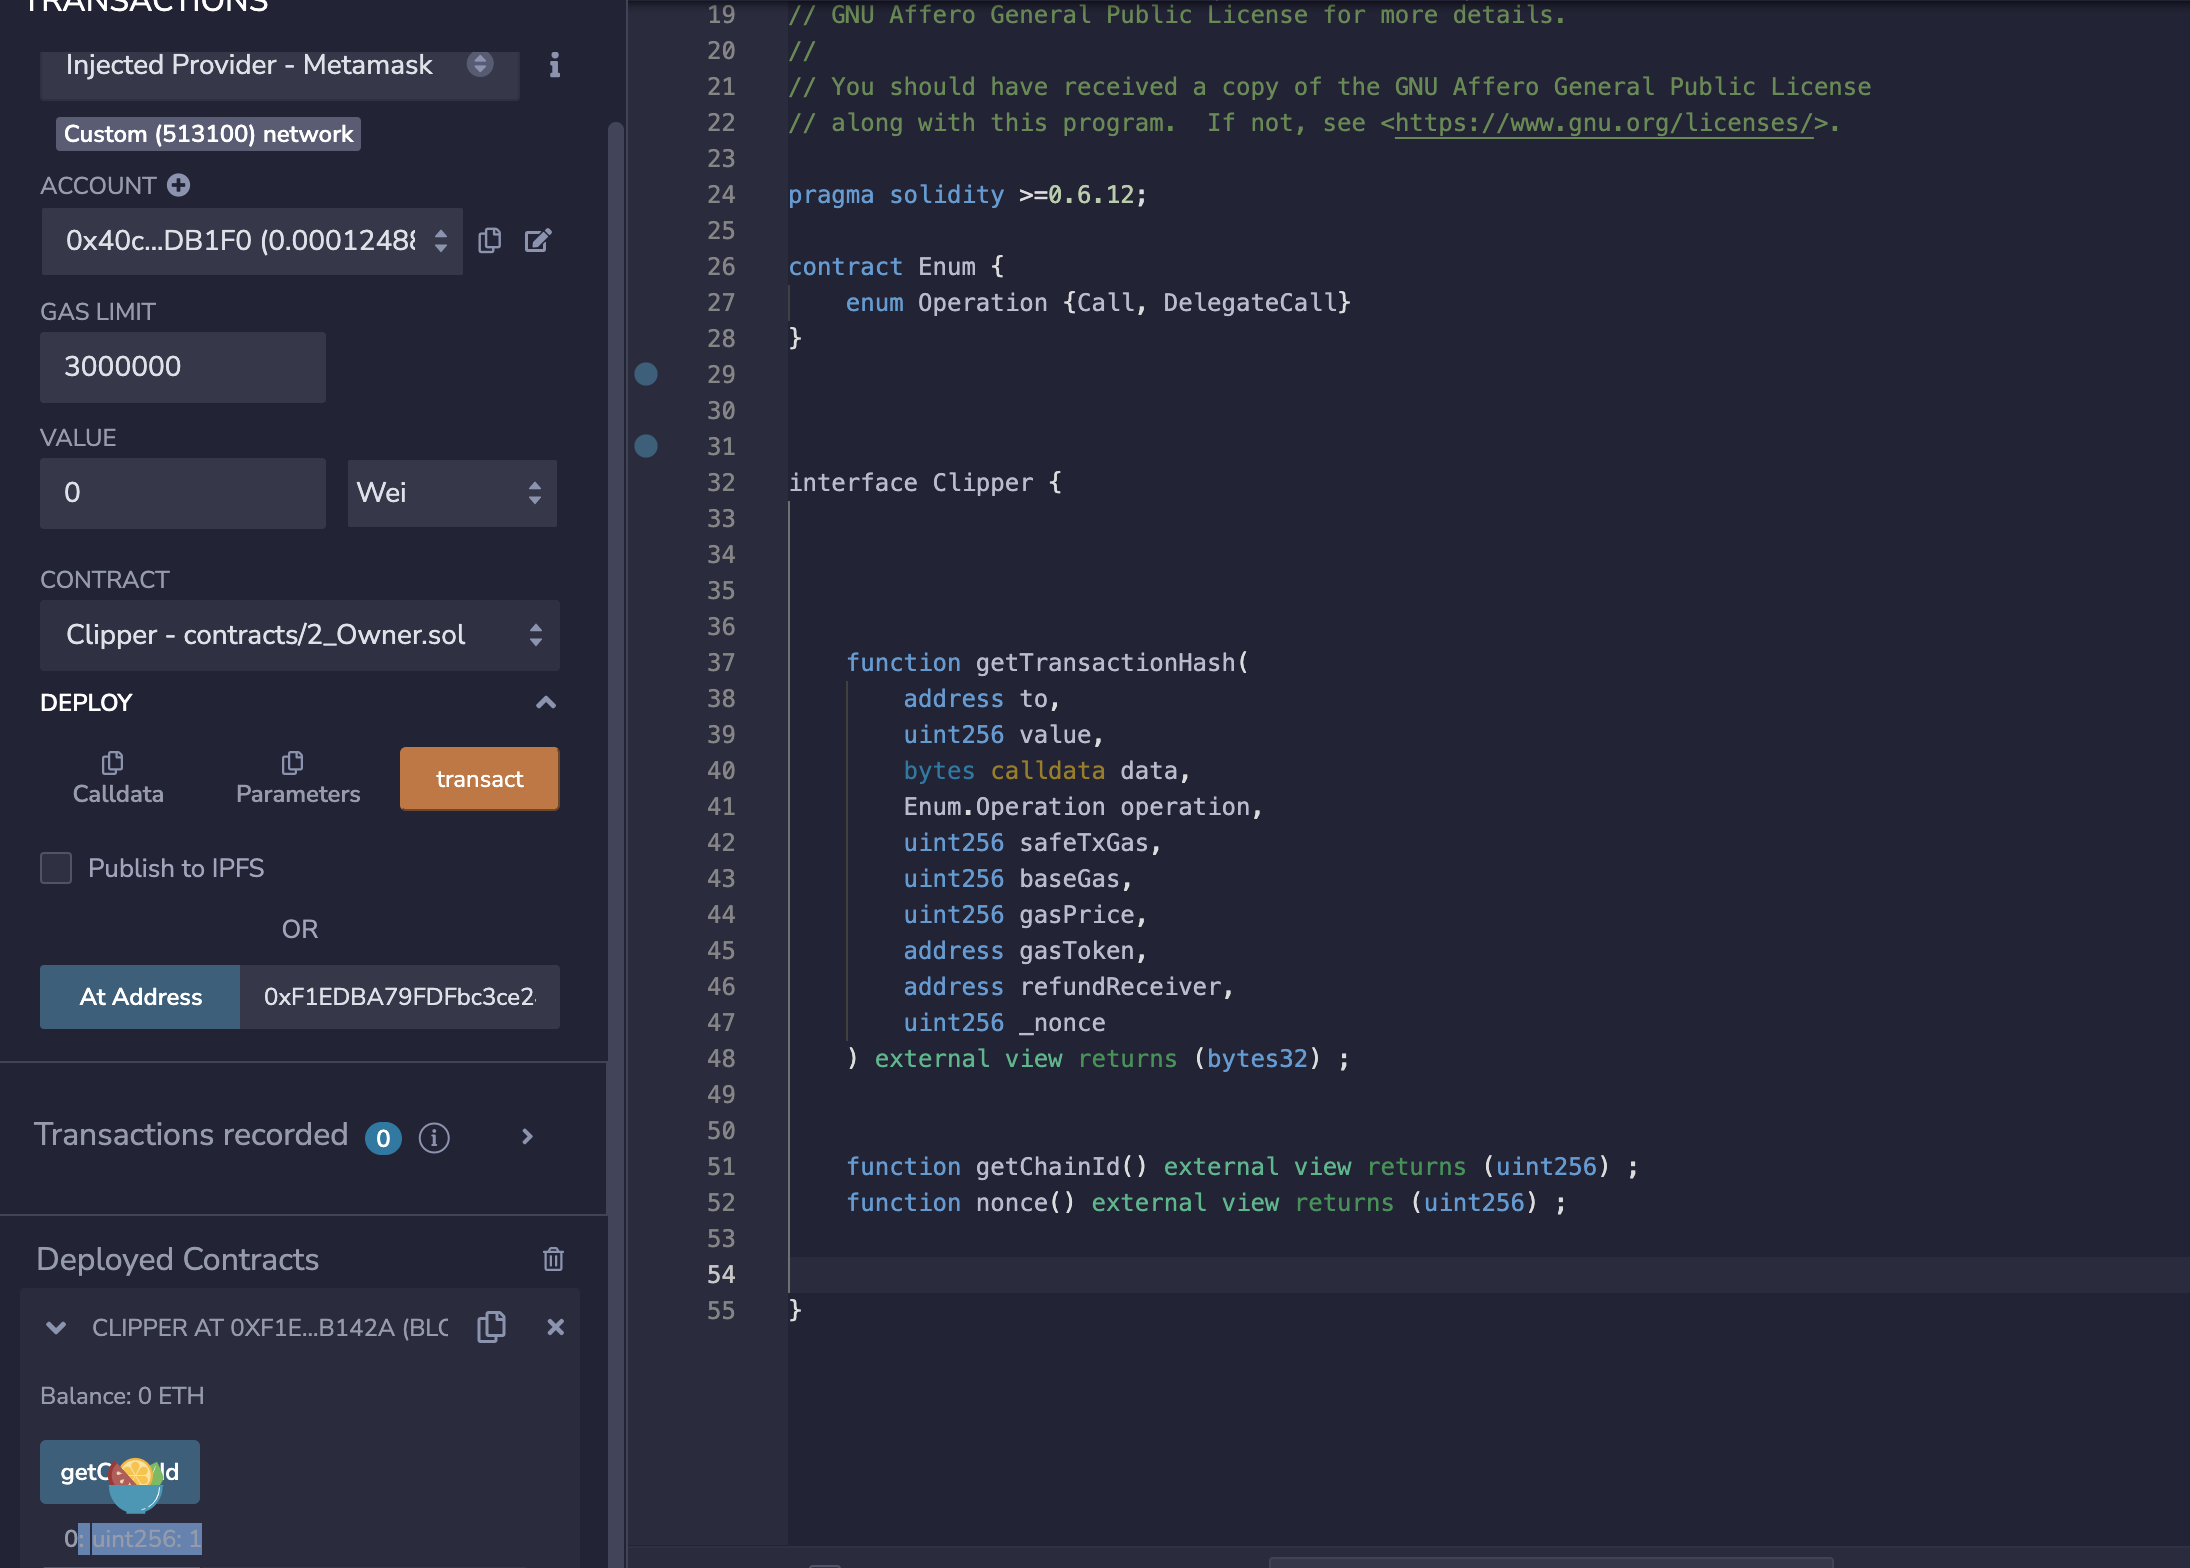Open the Injected Provider environment dropdown
This screenshot has width=2190, height=1568.
click(279, 66)
